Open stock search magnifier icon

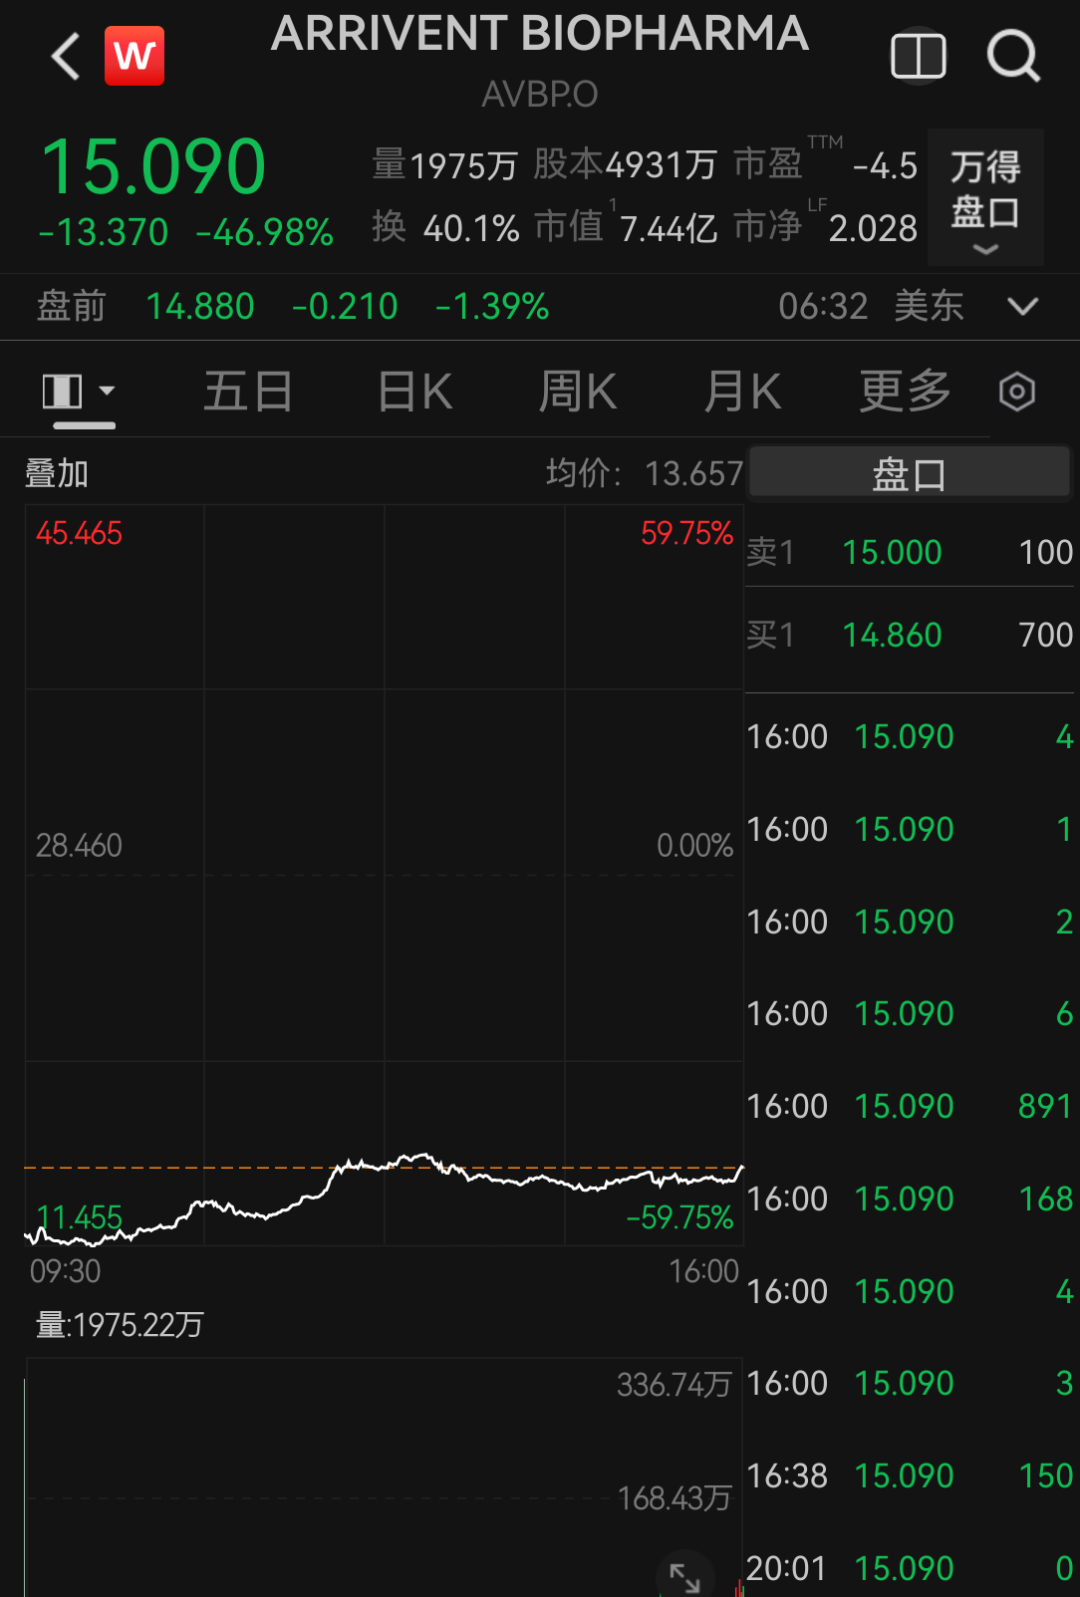[x=1014, y=56]
